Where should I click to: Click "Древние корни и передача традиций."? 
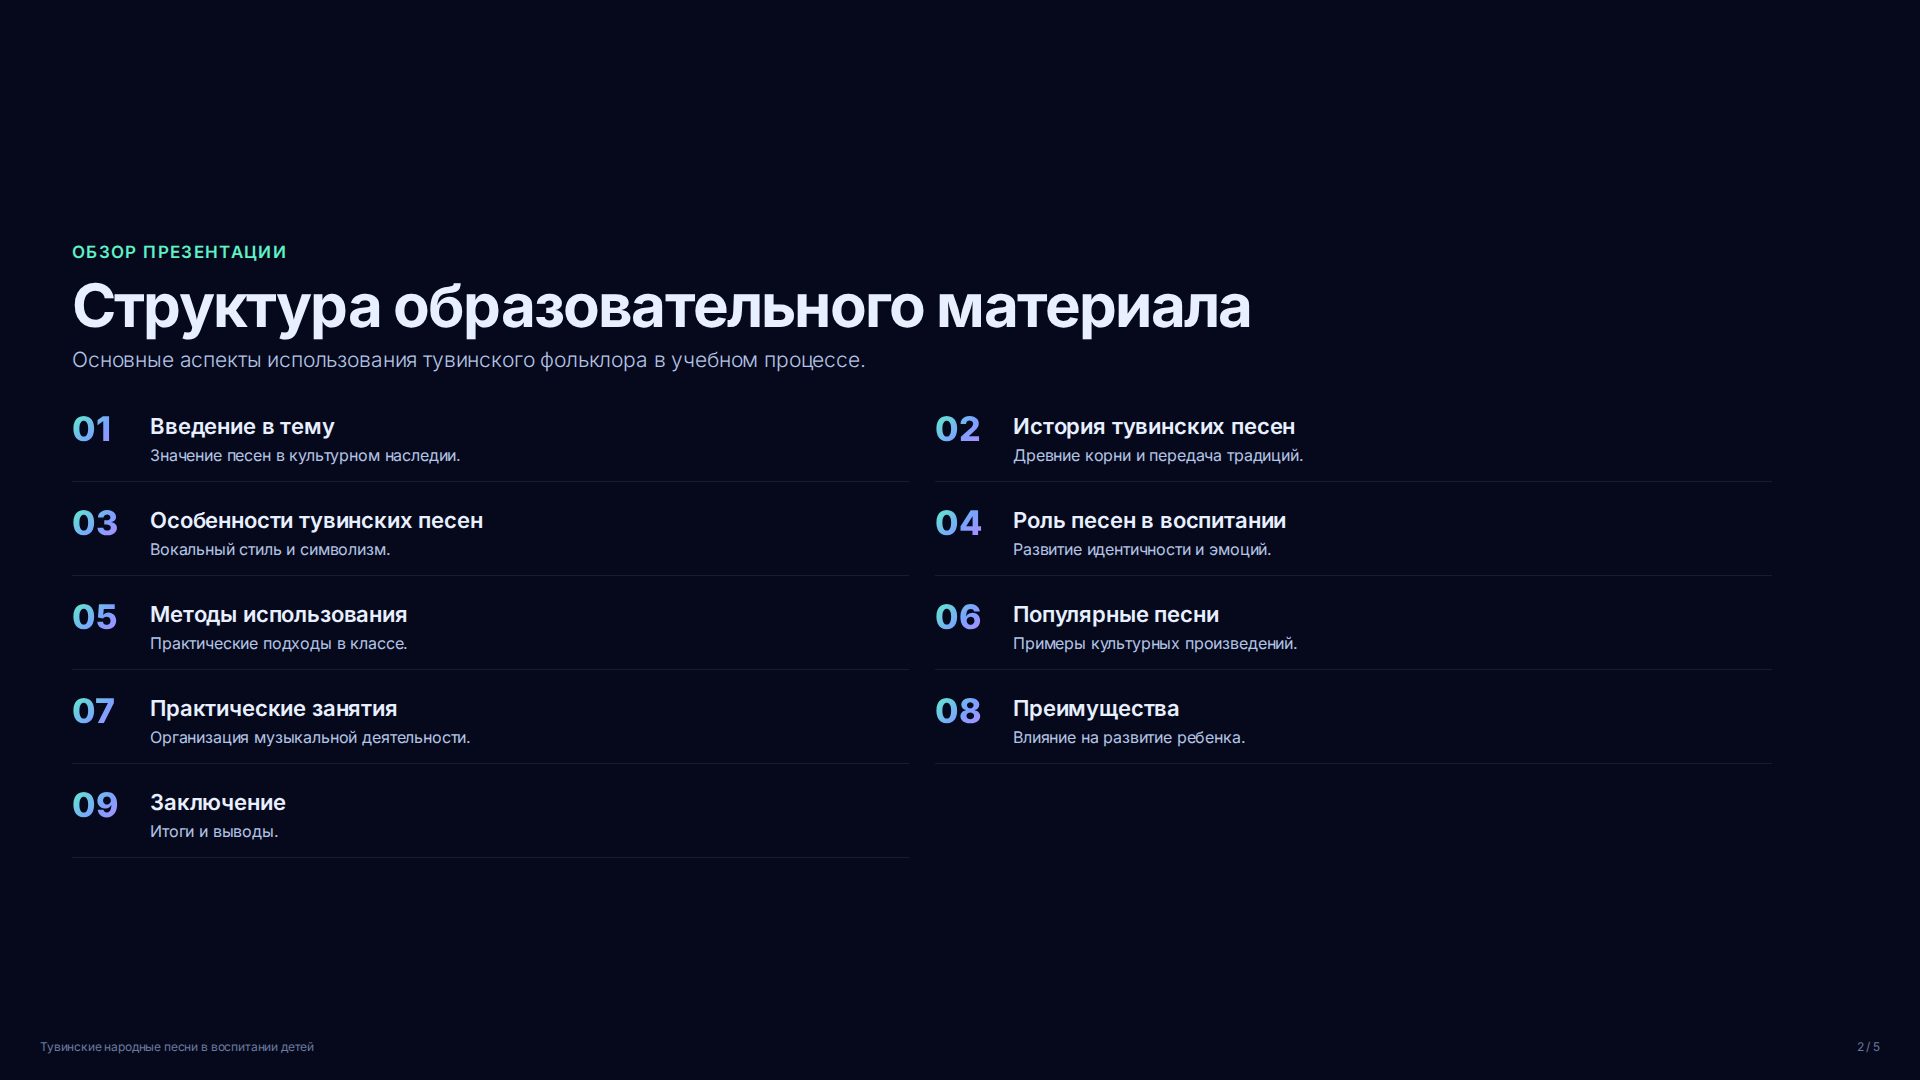point(1158,456)
